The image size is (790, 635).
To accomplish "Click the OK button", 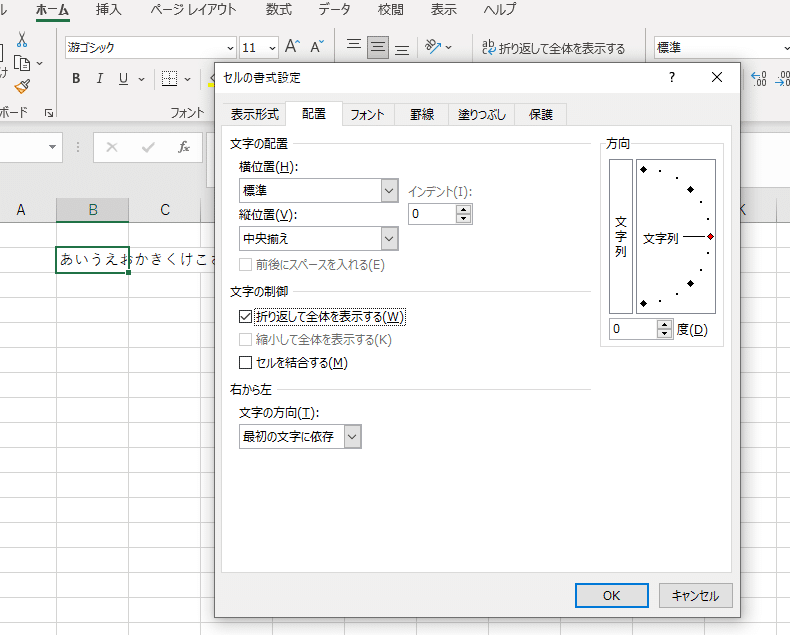I will [612, 596].
